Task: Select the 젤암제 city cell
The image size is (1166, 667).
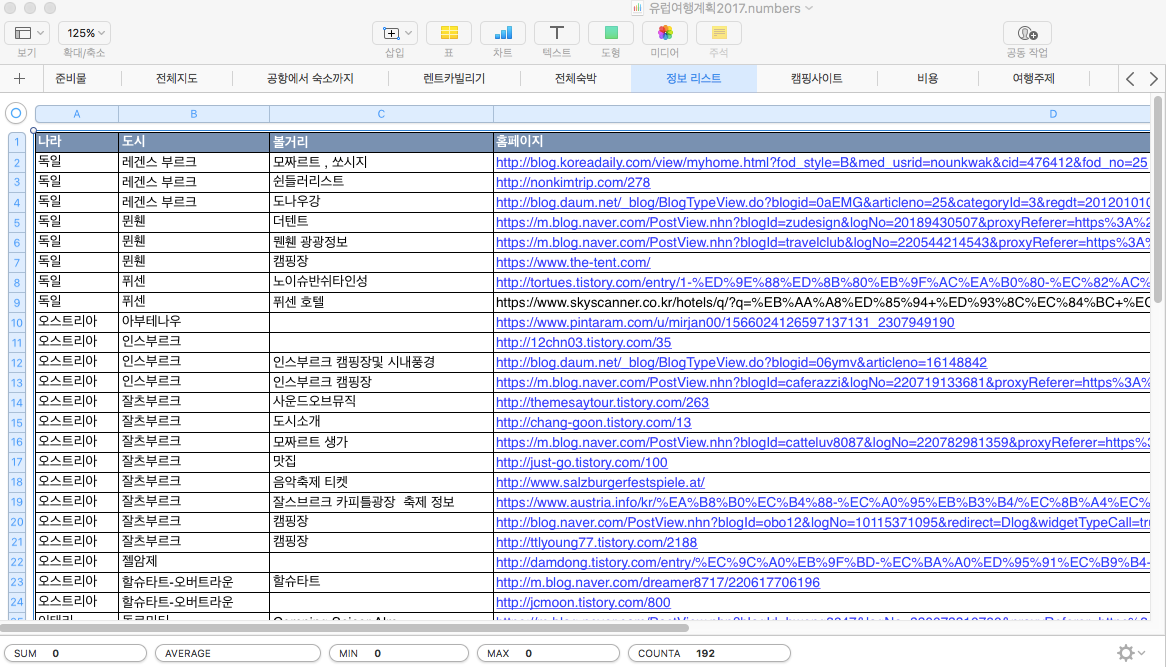Action: [x=193, y=561]
